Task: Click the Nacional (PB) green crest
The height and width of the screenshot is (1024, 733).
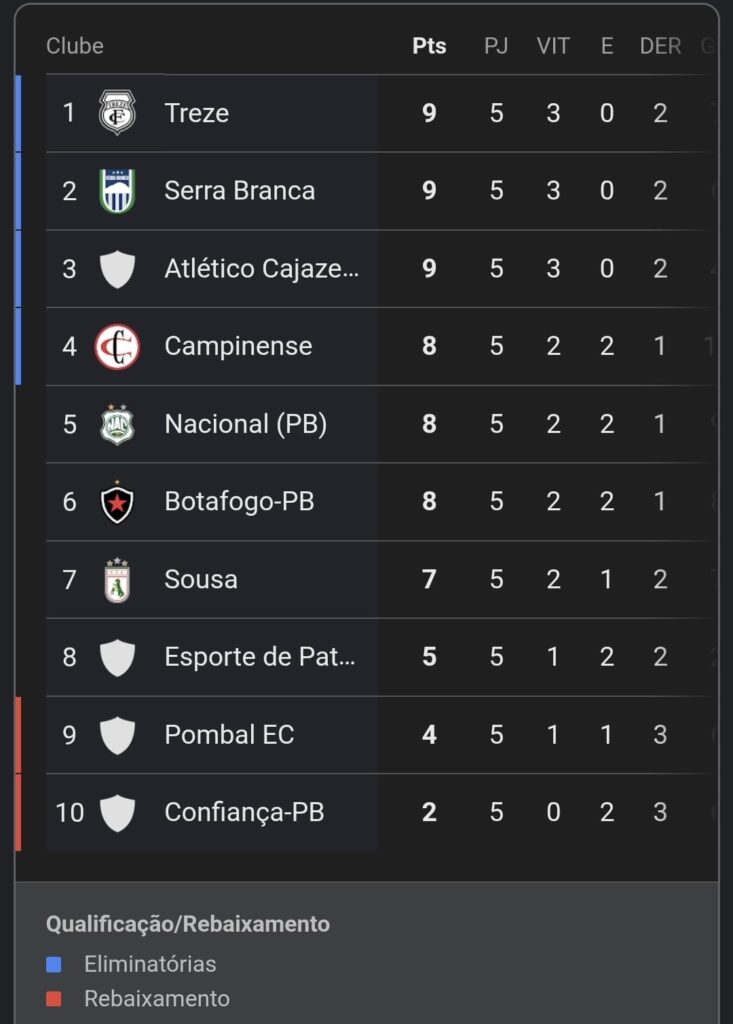Action: [117, 424]
